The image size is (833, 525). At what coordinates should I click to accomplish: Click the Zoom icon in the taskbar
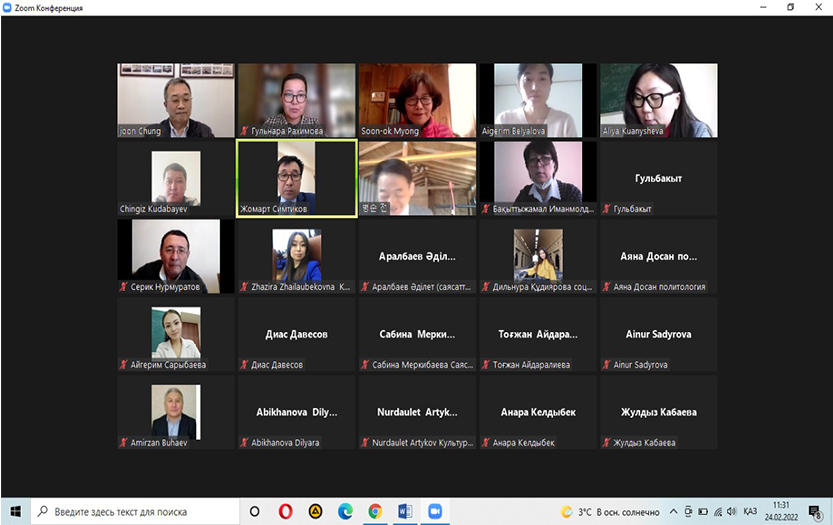pyautogui.click(x=435, y=511)
